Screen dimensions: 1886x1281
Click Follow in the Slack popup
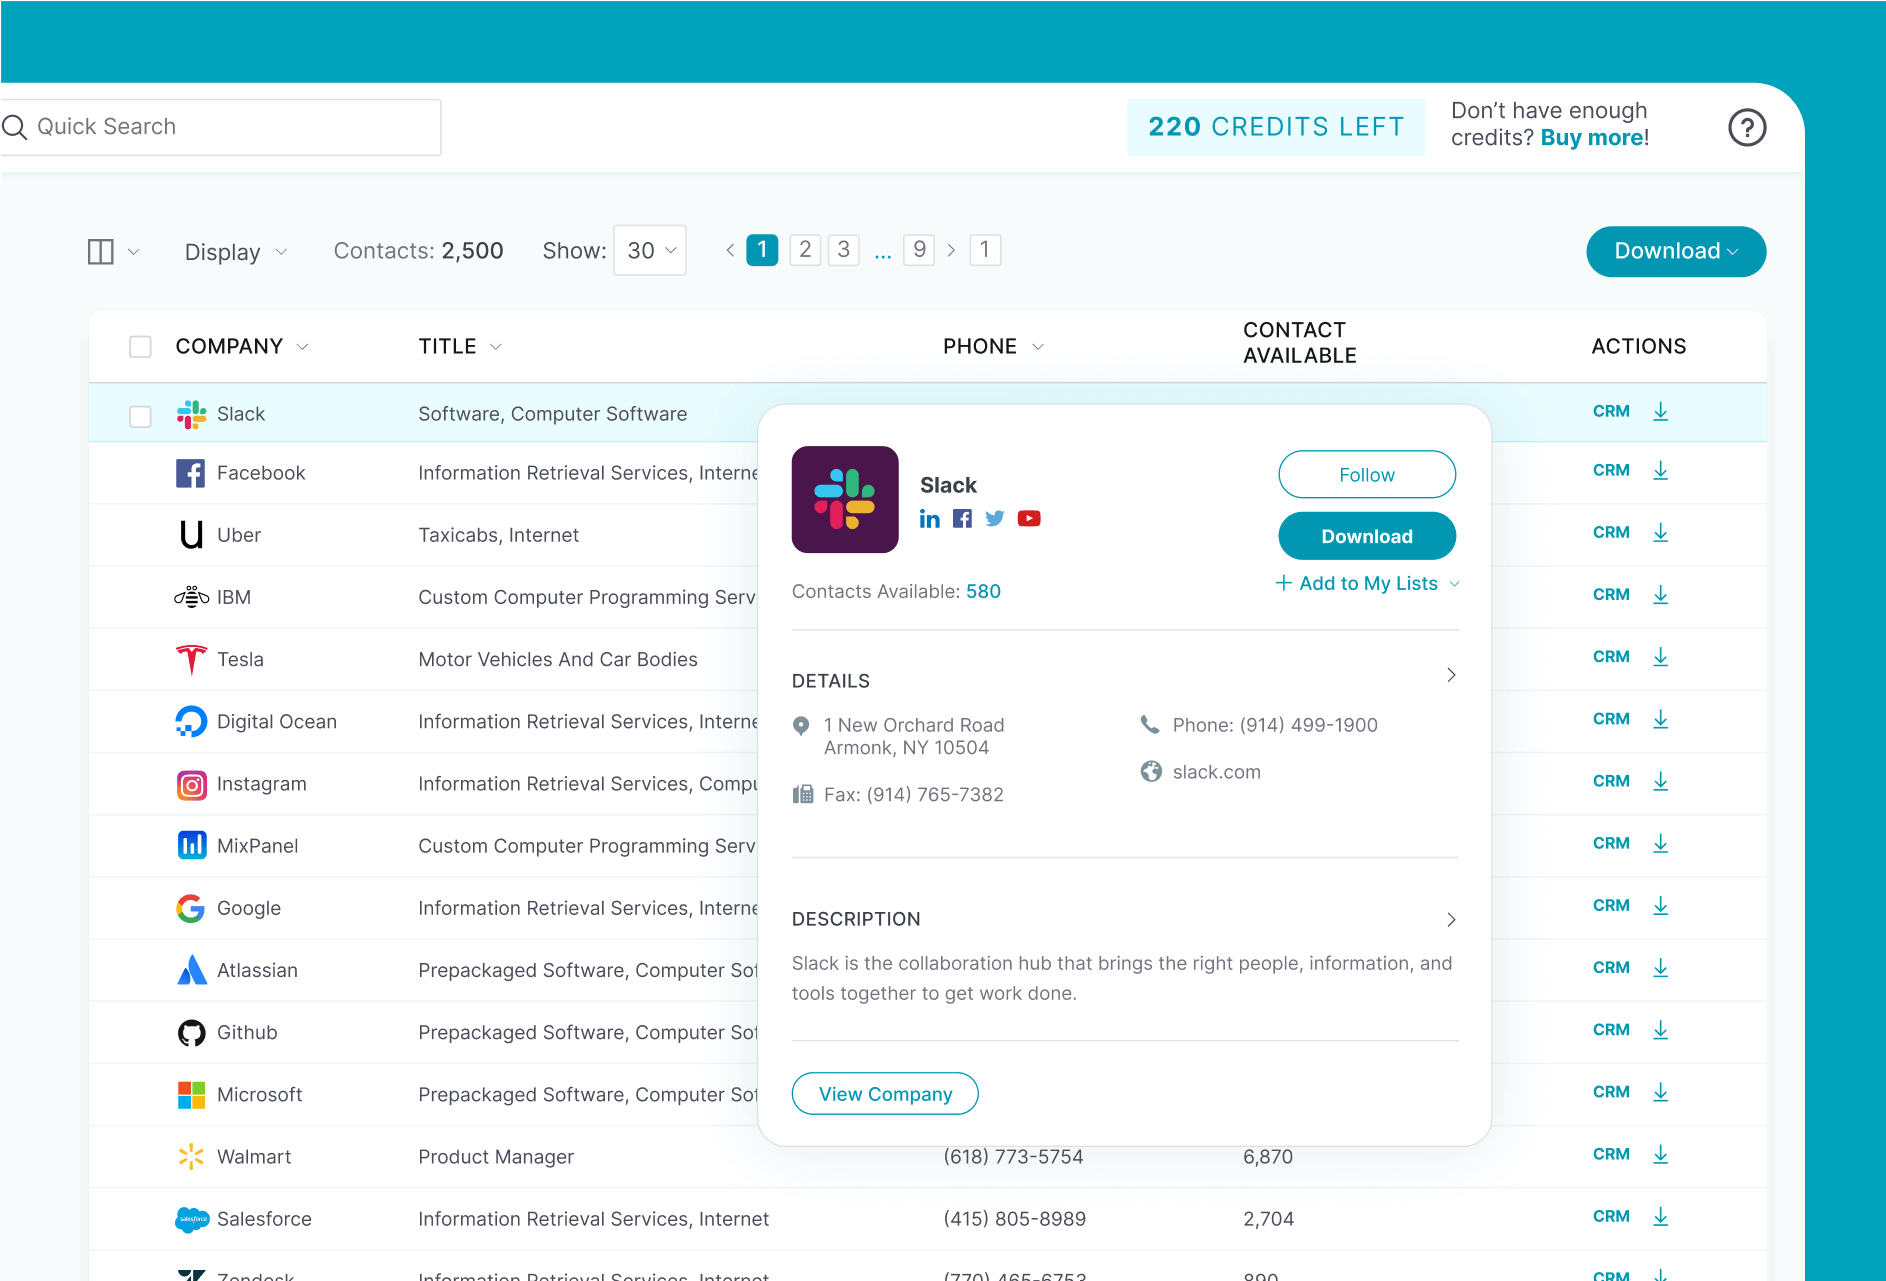(x=1367, y=474)
